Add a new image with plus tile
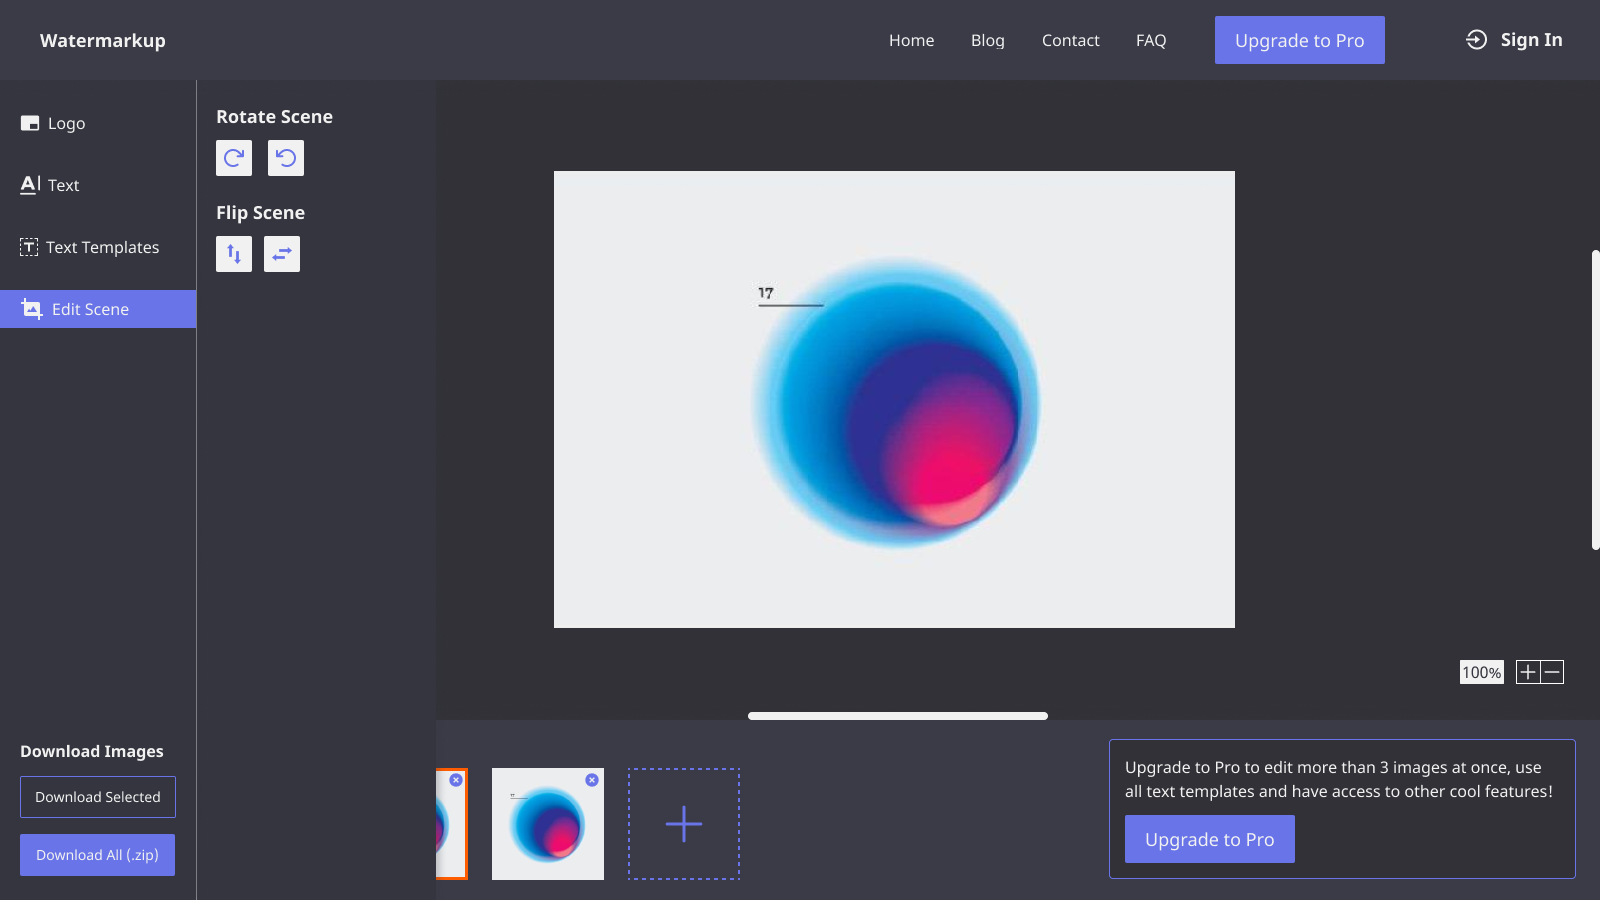 click(684, 824)
